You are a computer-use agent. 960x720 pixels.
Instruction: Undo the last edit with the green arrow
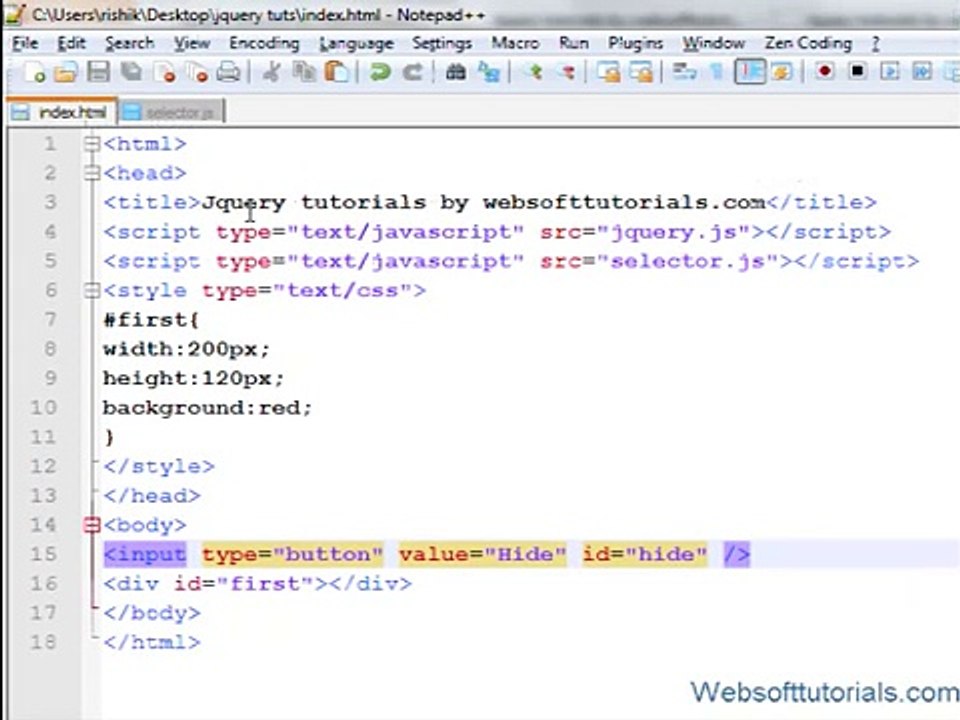[380, 73]
